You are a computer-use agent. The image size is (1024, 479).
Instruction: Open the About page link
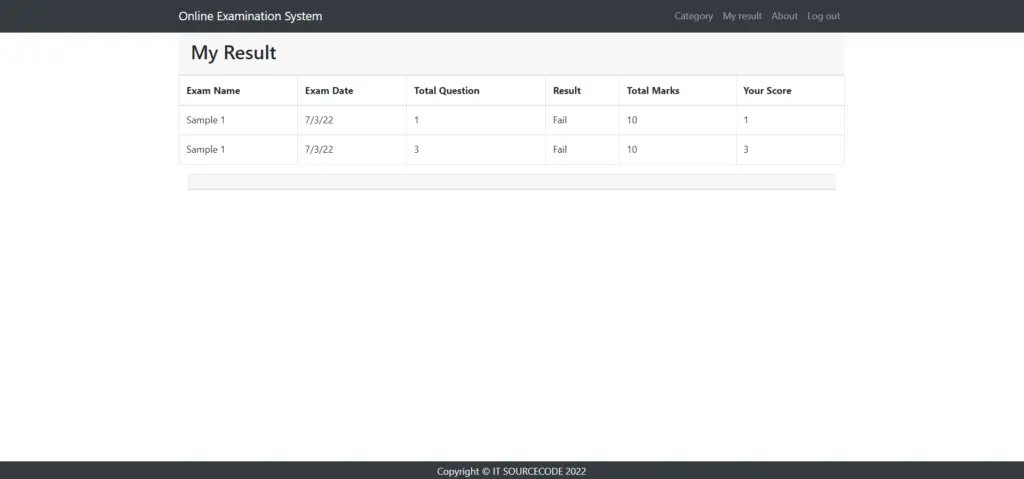[x=784, y=16]
